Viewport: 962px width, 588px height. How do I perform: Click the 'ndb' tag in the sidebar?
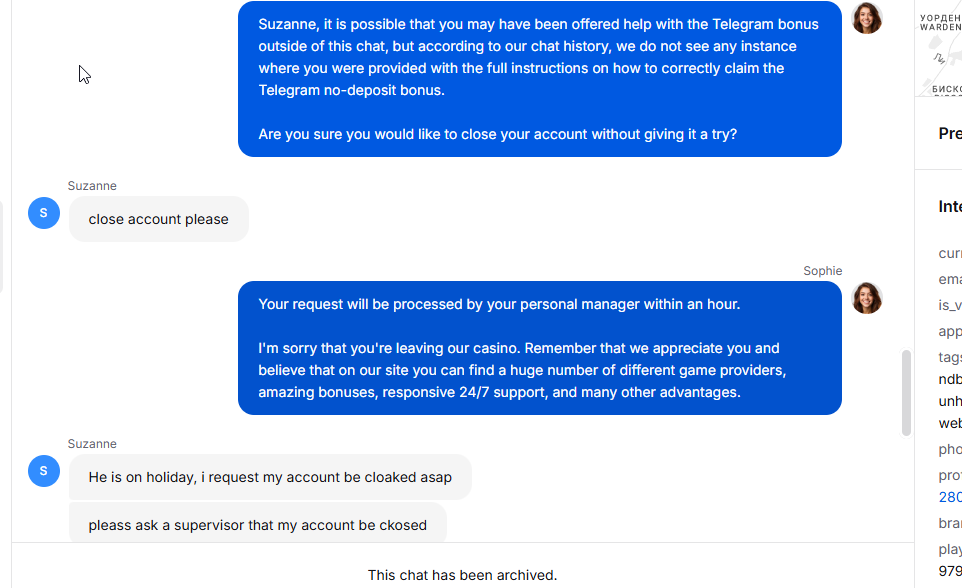click(950, 379)
